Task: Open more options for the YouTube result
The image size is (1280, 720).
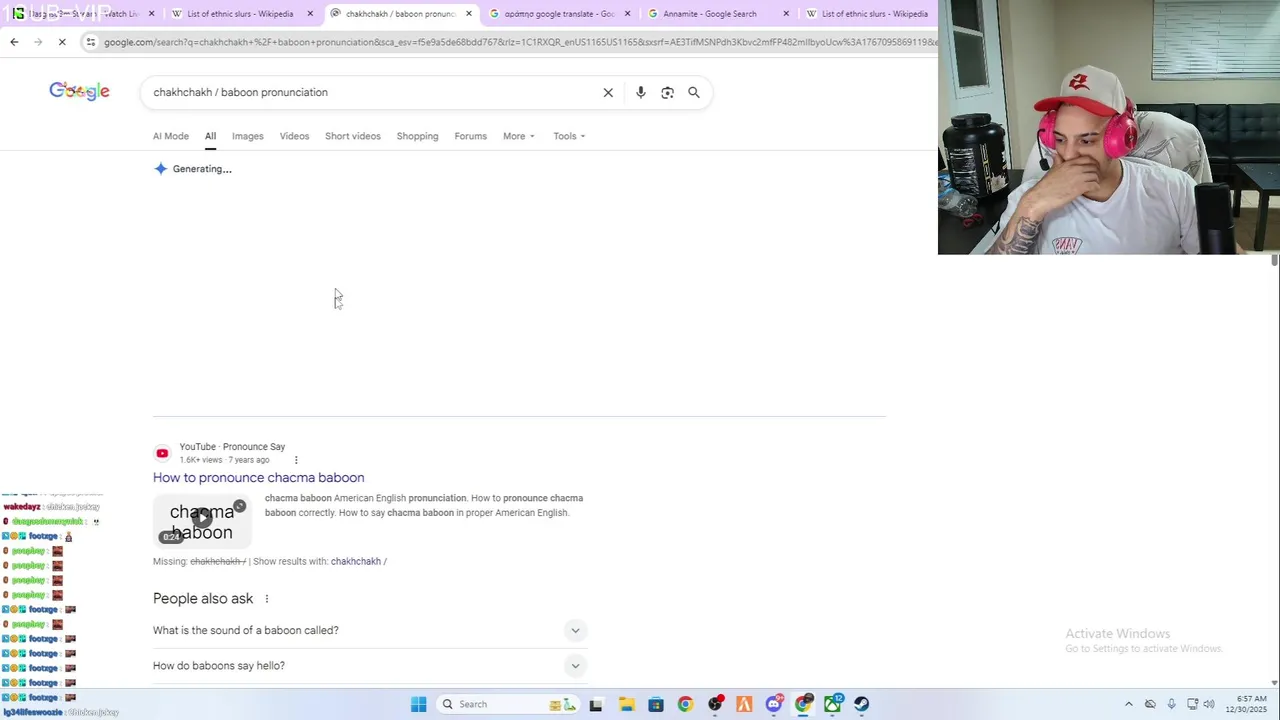Action: (296, 460)
